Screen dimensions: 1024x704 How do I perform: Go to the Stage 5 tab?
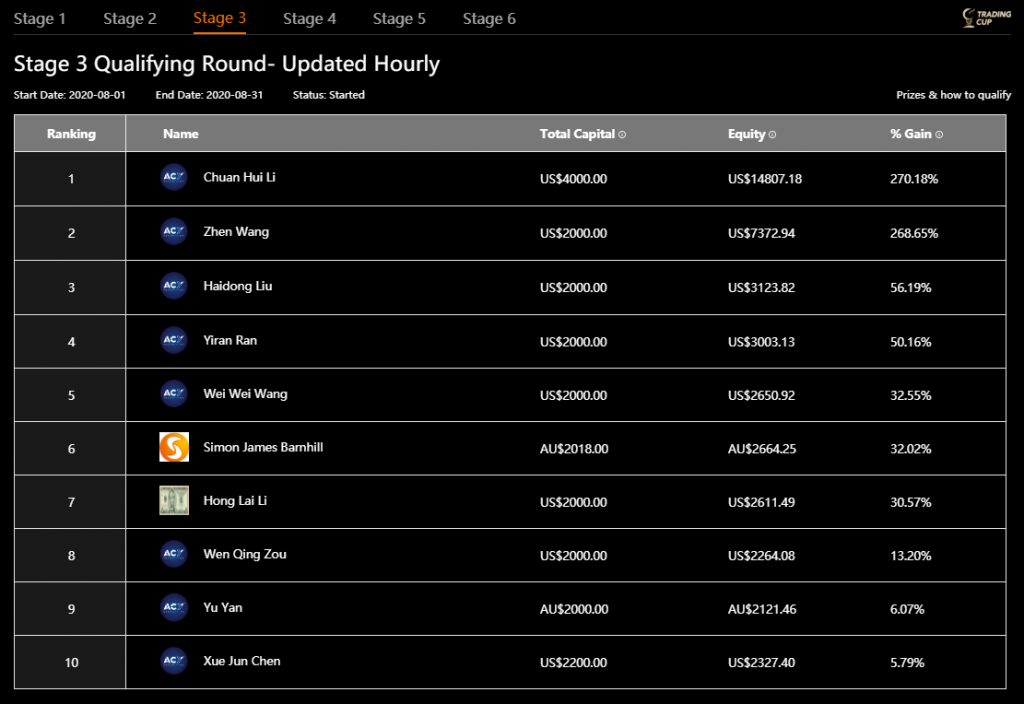[399, 18]
